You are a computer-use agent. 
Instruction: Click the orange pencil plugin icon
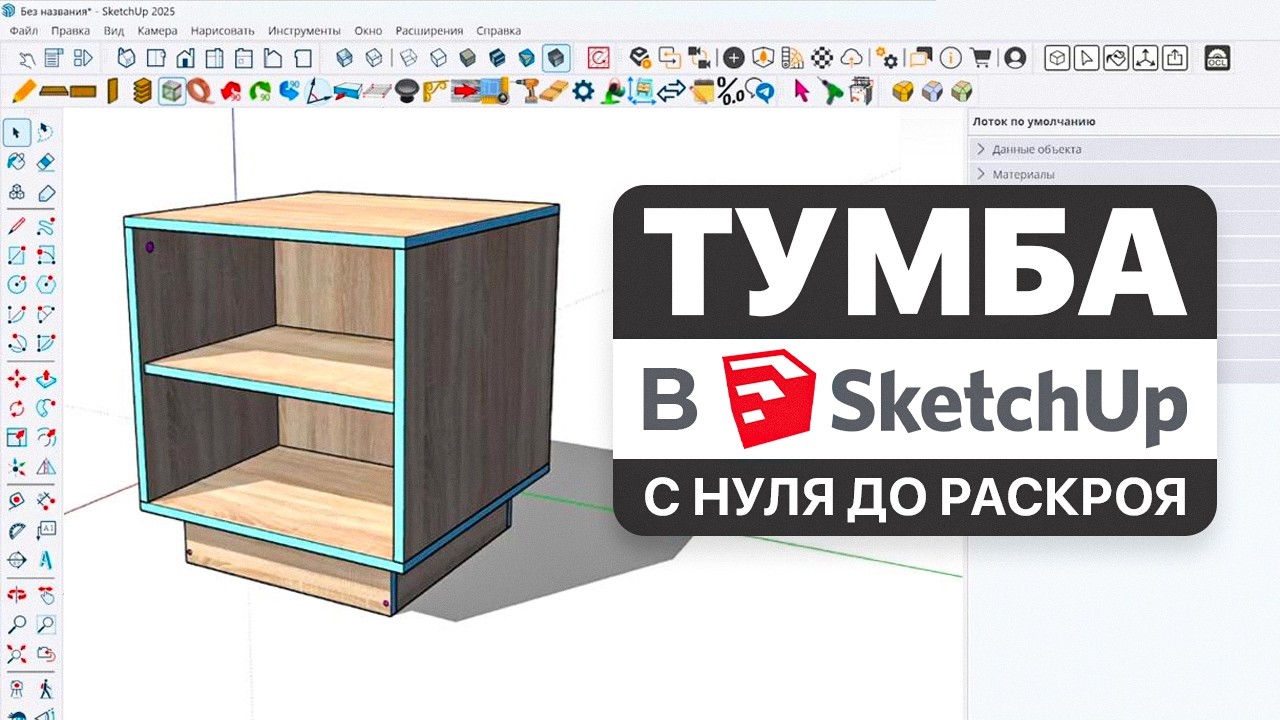point(24,91)
